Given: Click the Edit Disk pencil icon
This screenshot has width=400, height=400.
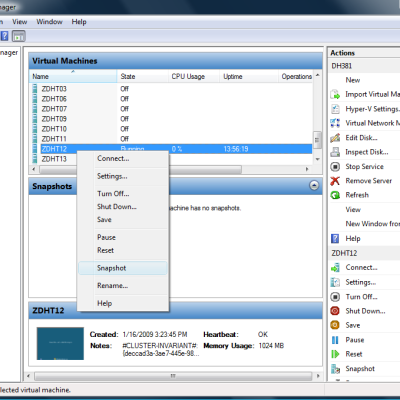Looking at the screenshot, I should (335, 138).
